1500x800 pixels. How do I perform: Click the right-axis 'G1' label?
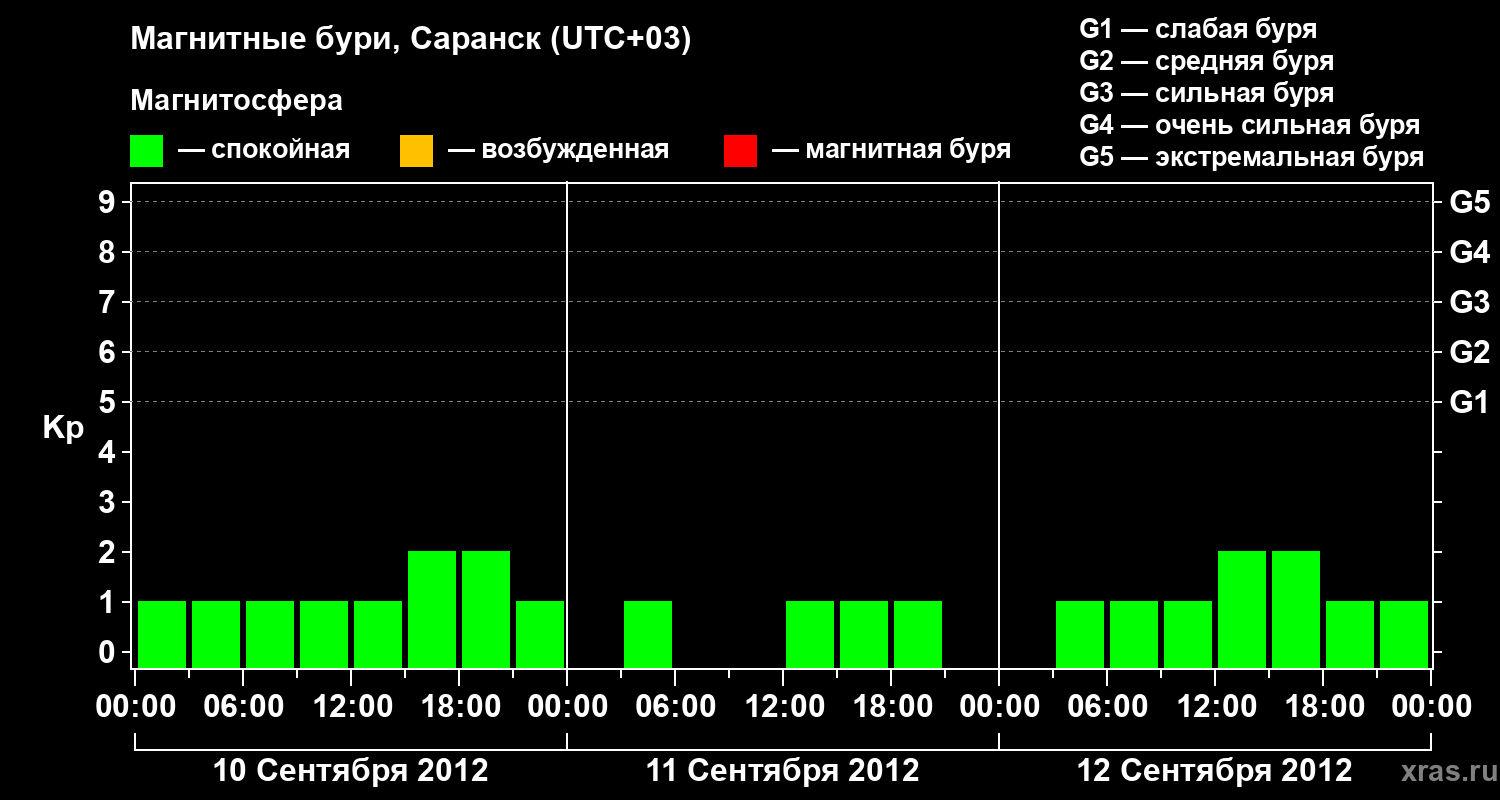click(x=1470, y=402)
